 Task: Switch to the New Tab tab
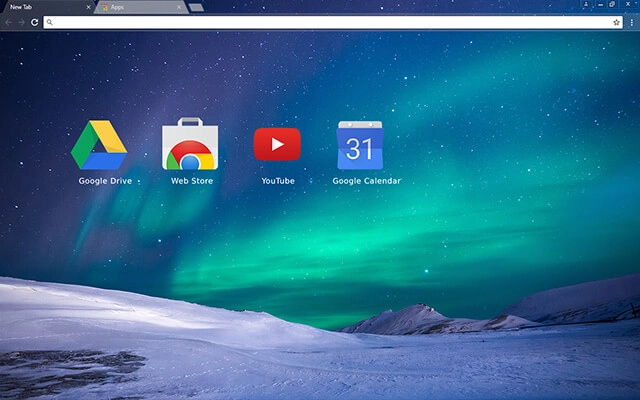point(46,7)
